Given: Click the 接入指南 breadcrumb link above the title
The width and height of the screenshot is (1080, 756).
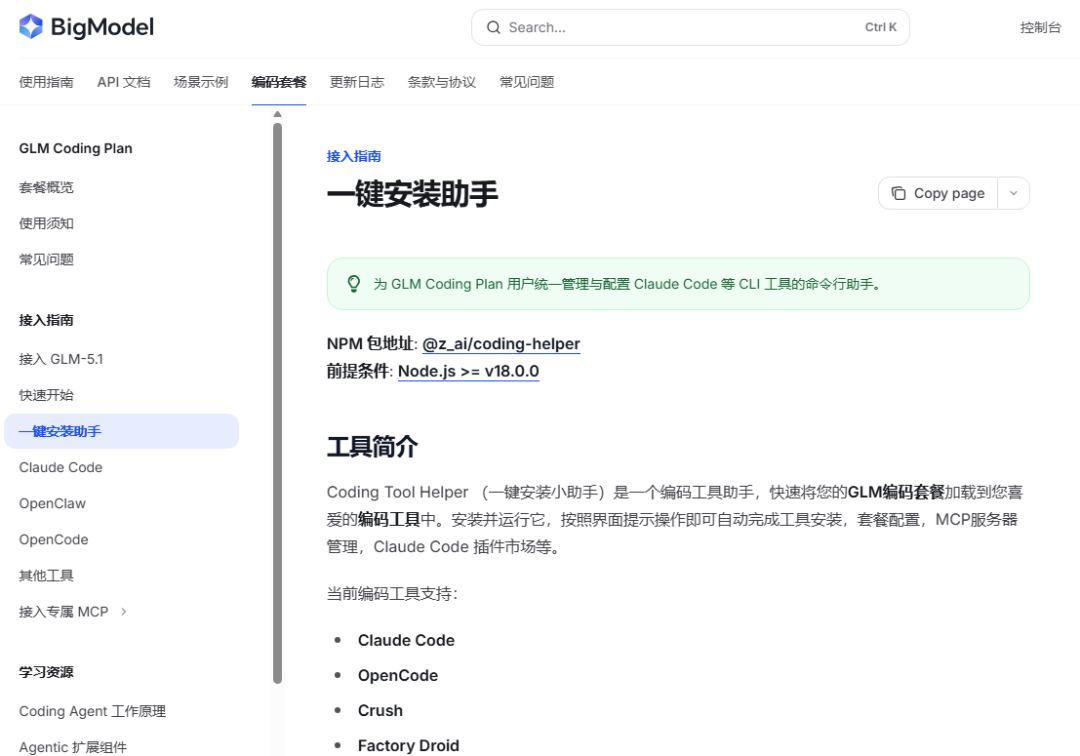Looking at the screenshot, I should (x=352, y=156).
